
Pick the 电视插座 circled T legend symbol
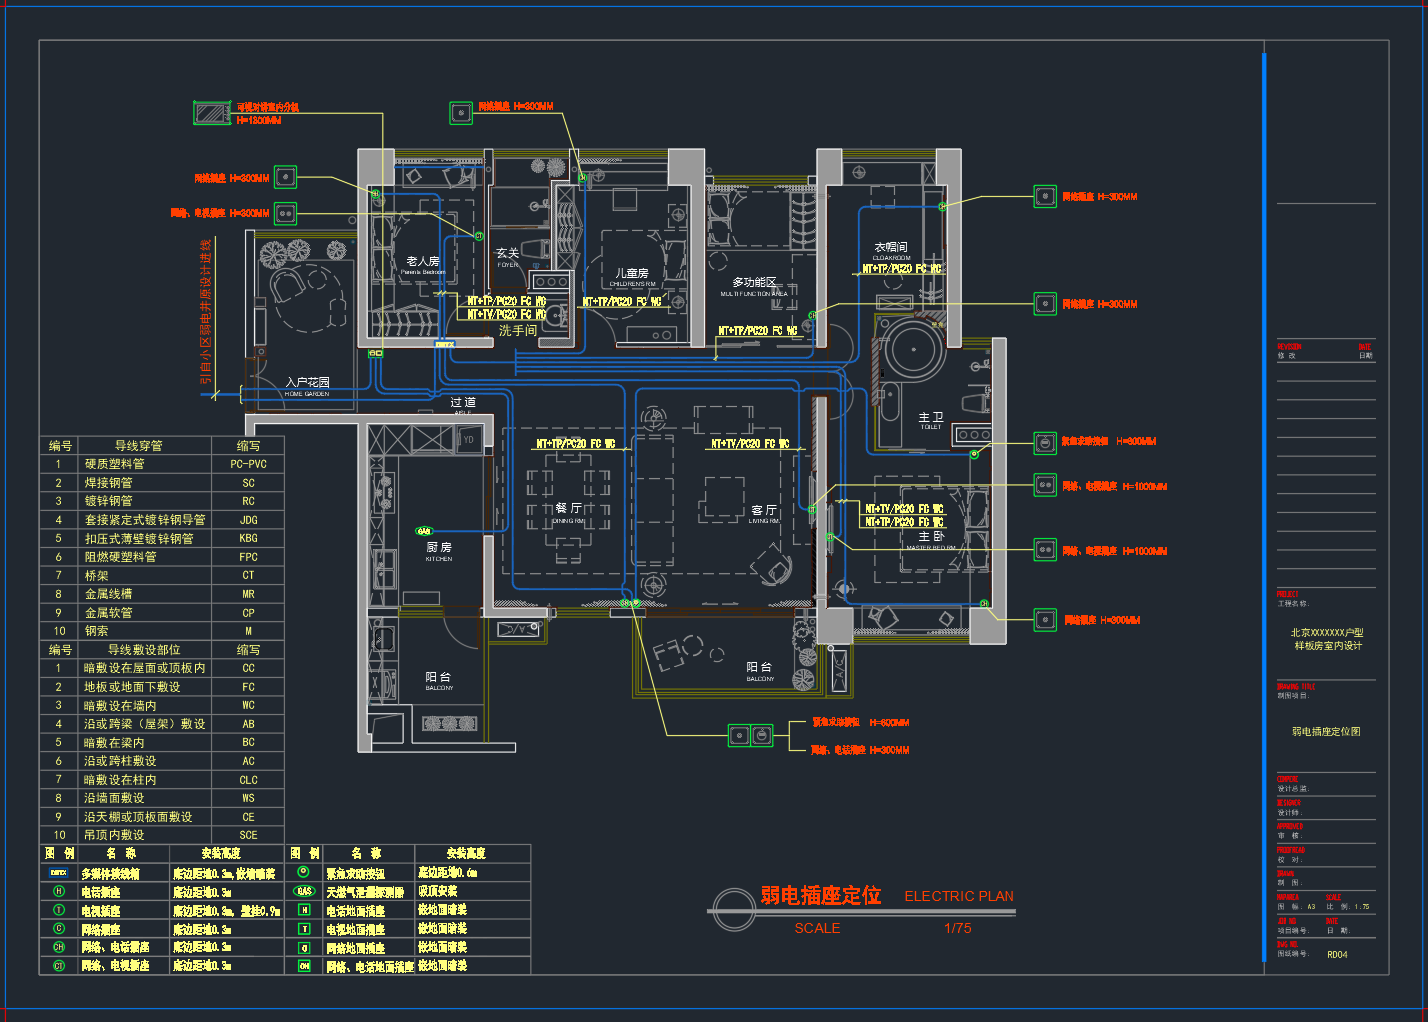[59, 910]
